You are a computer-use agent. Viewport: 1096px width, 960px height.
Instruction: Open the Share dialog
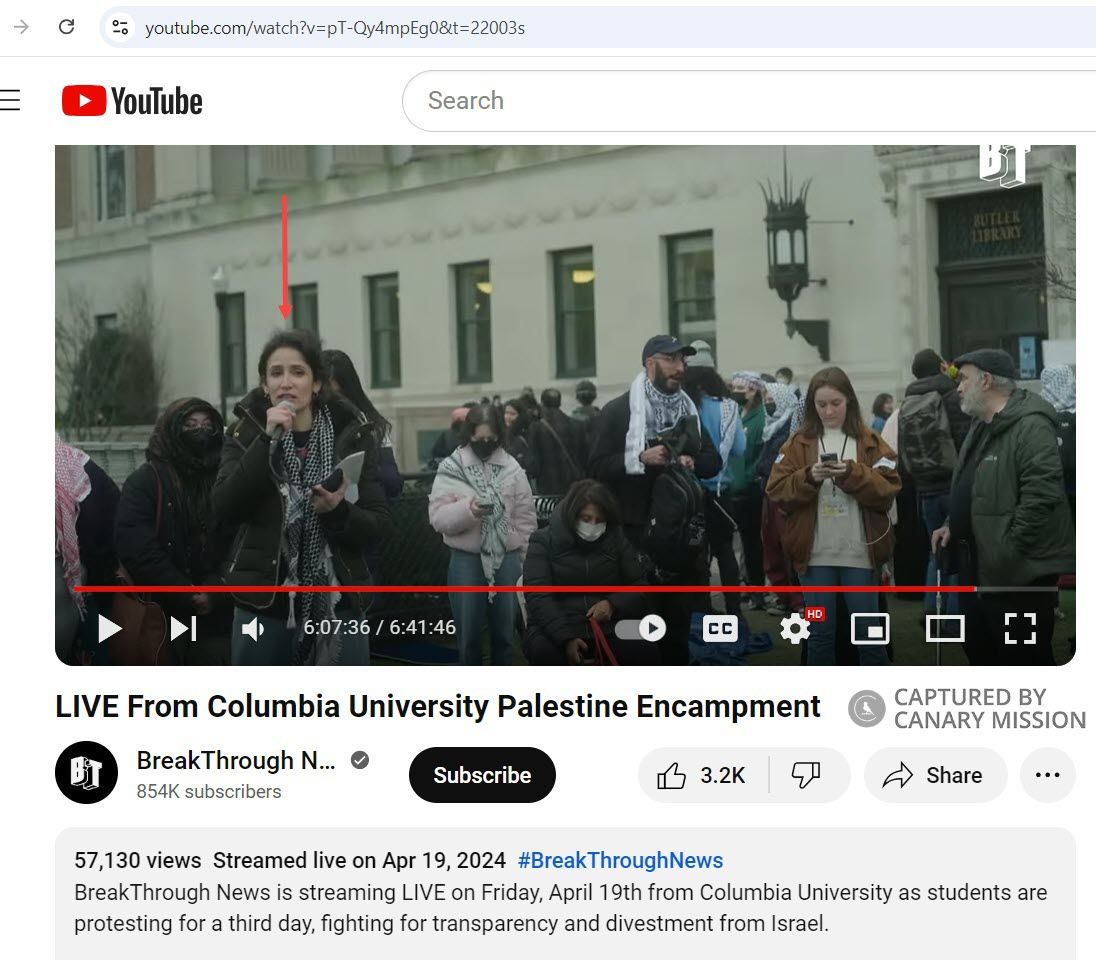(x=935, y=775)
